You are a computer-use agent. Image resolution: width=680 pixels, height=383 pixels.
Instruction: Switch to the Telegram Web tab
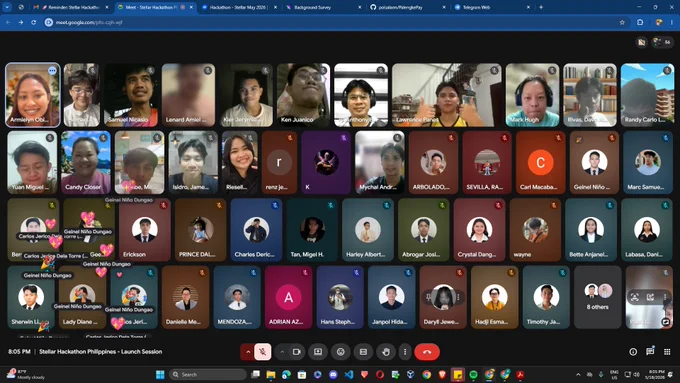pyautogui.click(x=491, y=7)
